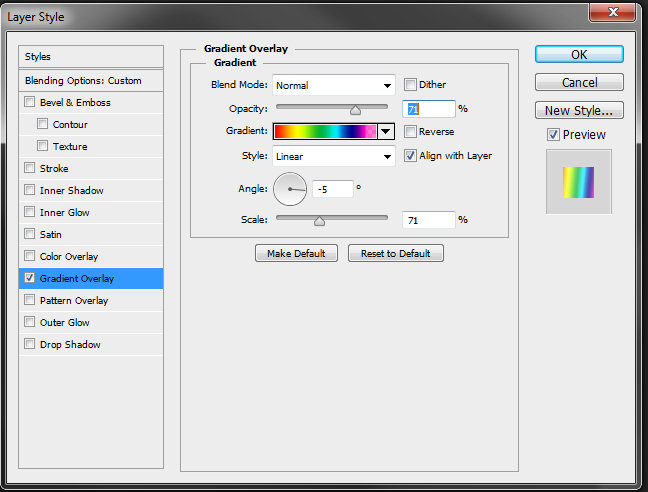This screenshot has width=648, height=492.
Task: Click the New Style... button
Action: 579,110
